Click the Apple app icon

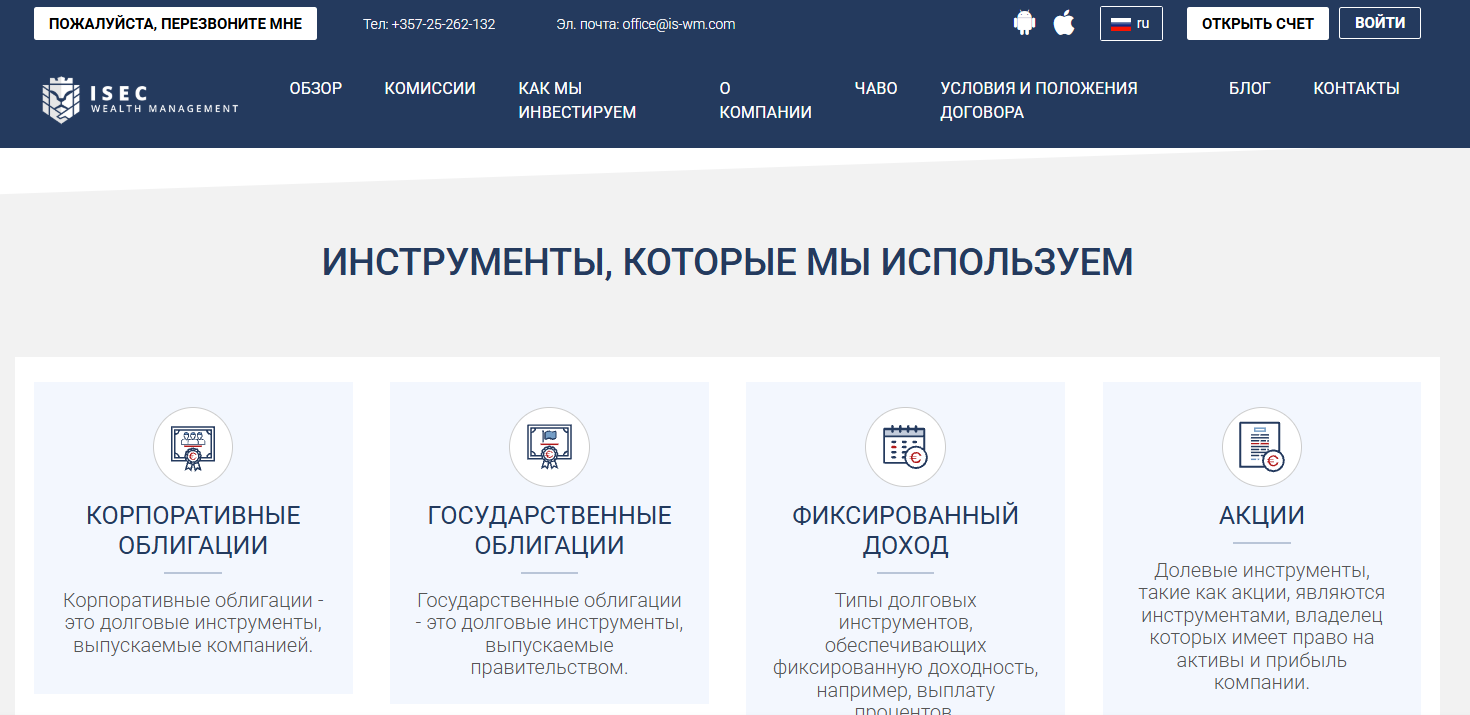coord(1064,21)
